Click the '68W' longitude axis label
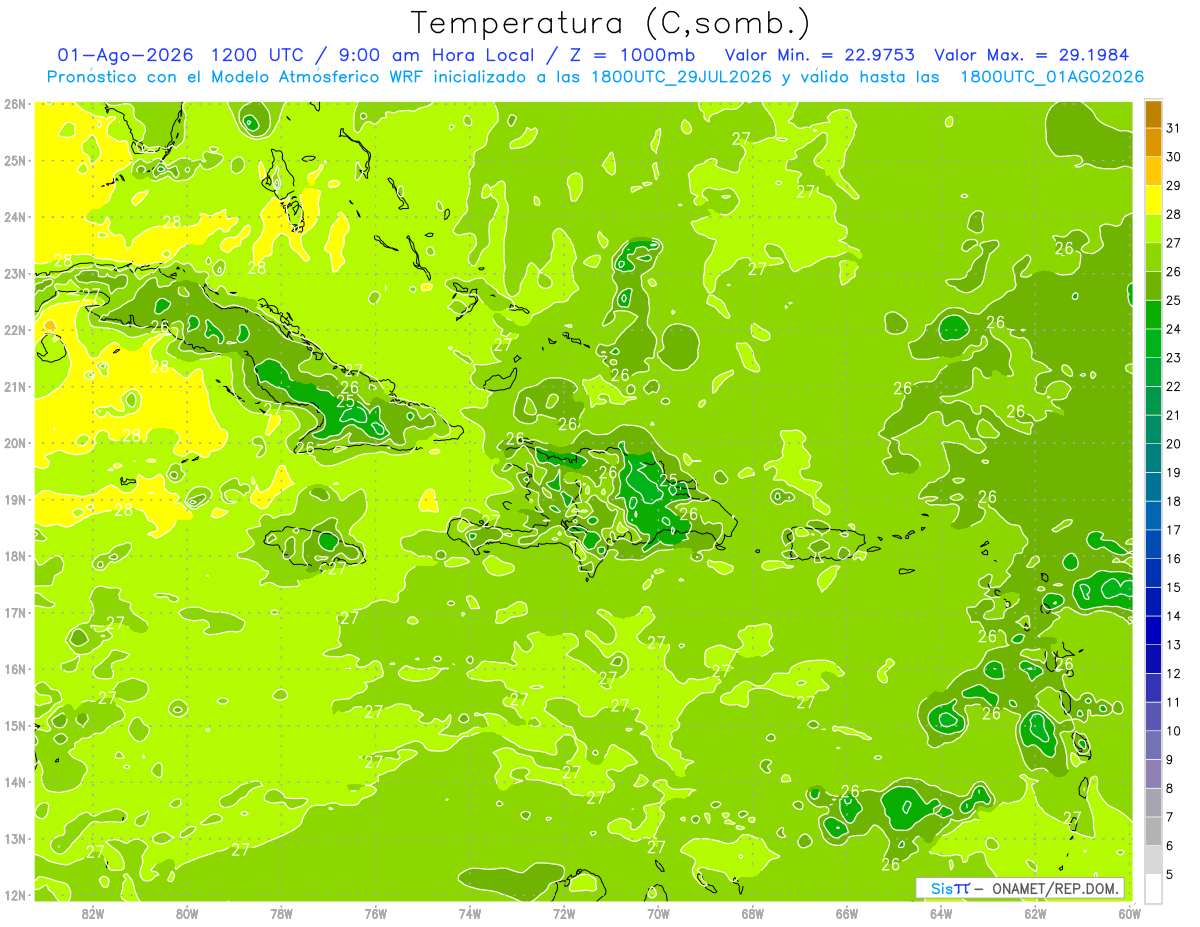 tap(752, 914)
